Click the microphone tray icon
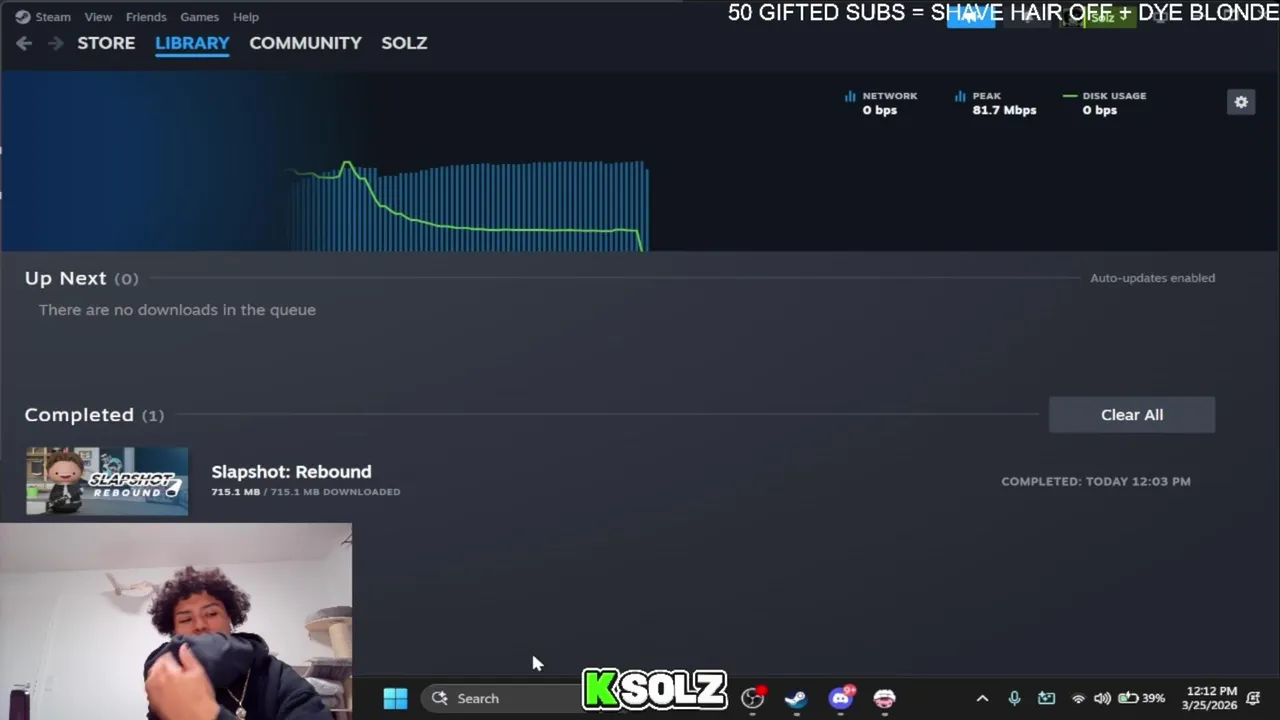1280x720 pixels. click(1014, 698)
